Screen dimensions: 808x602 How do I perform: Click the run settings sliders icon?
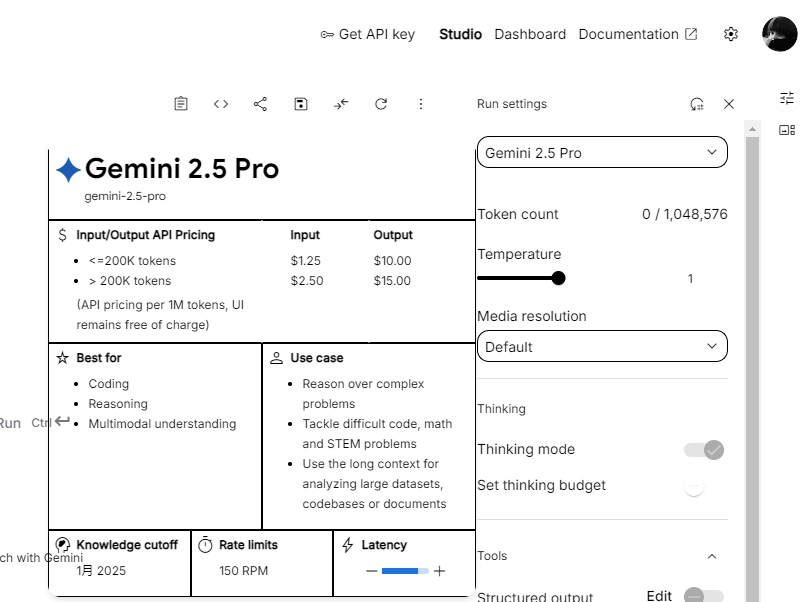[x=787, y=98]
